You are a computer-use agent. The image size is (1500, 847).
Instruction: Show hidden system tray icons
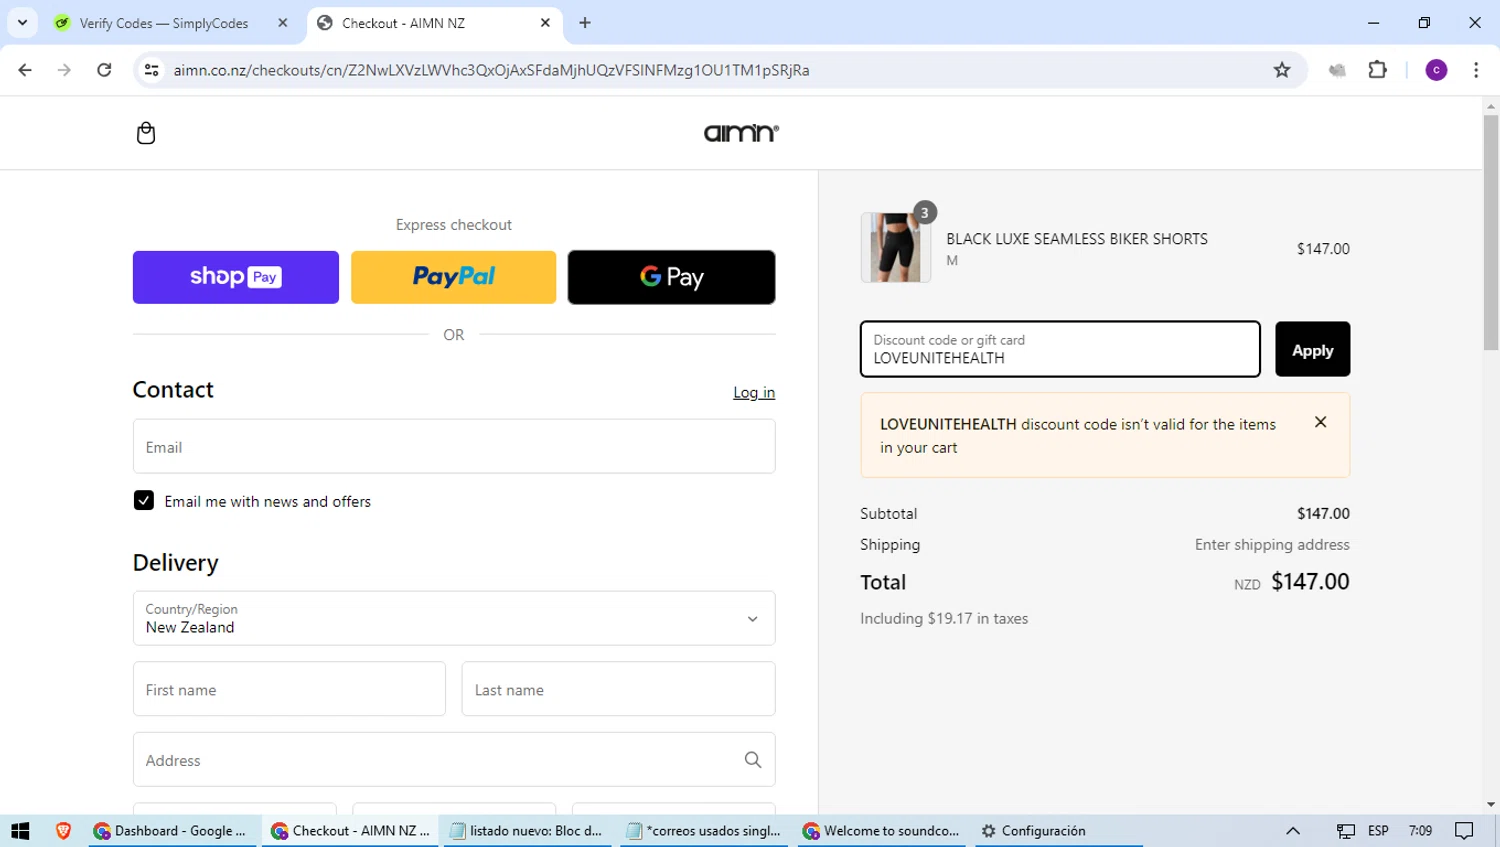coord(1293,831)
